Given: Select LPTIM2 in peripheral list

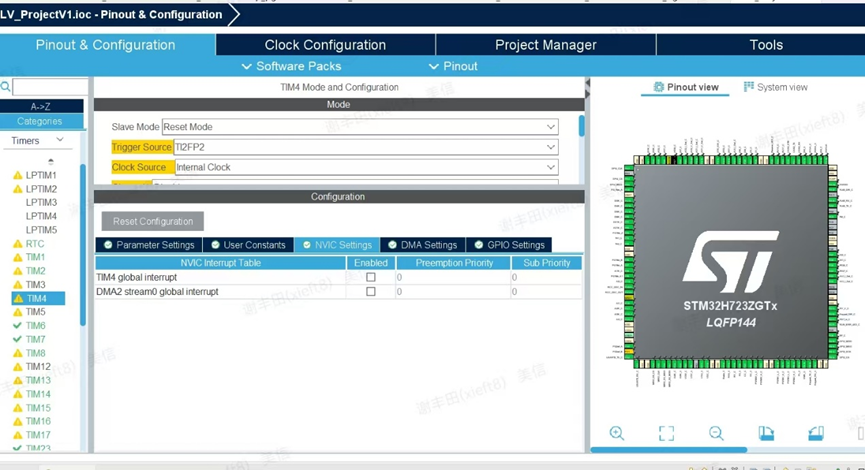Looking at the screenshot, I should tap(41, 189).
